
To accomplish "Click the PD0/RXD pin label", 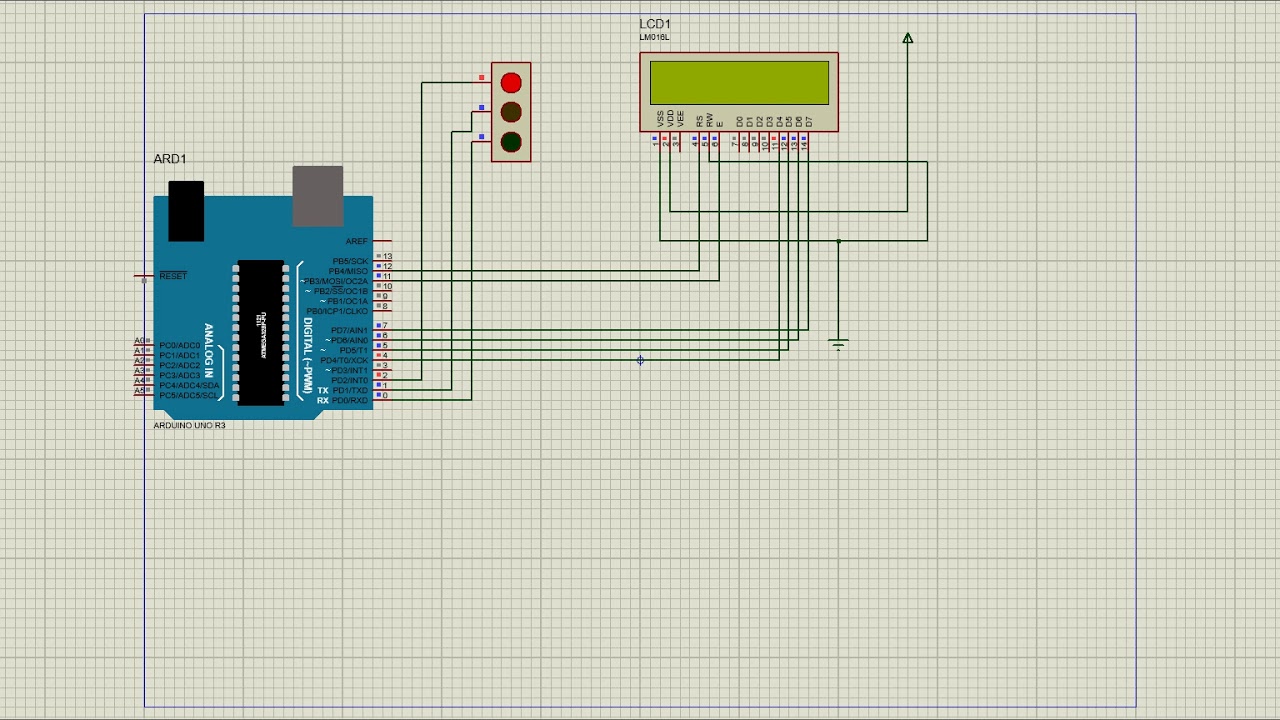I will 350,400.
